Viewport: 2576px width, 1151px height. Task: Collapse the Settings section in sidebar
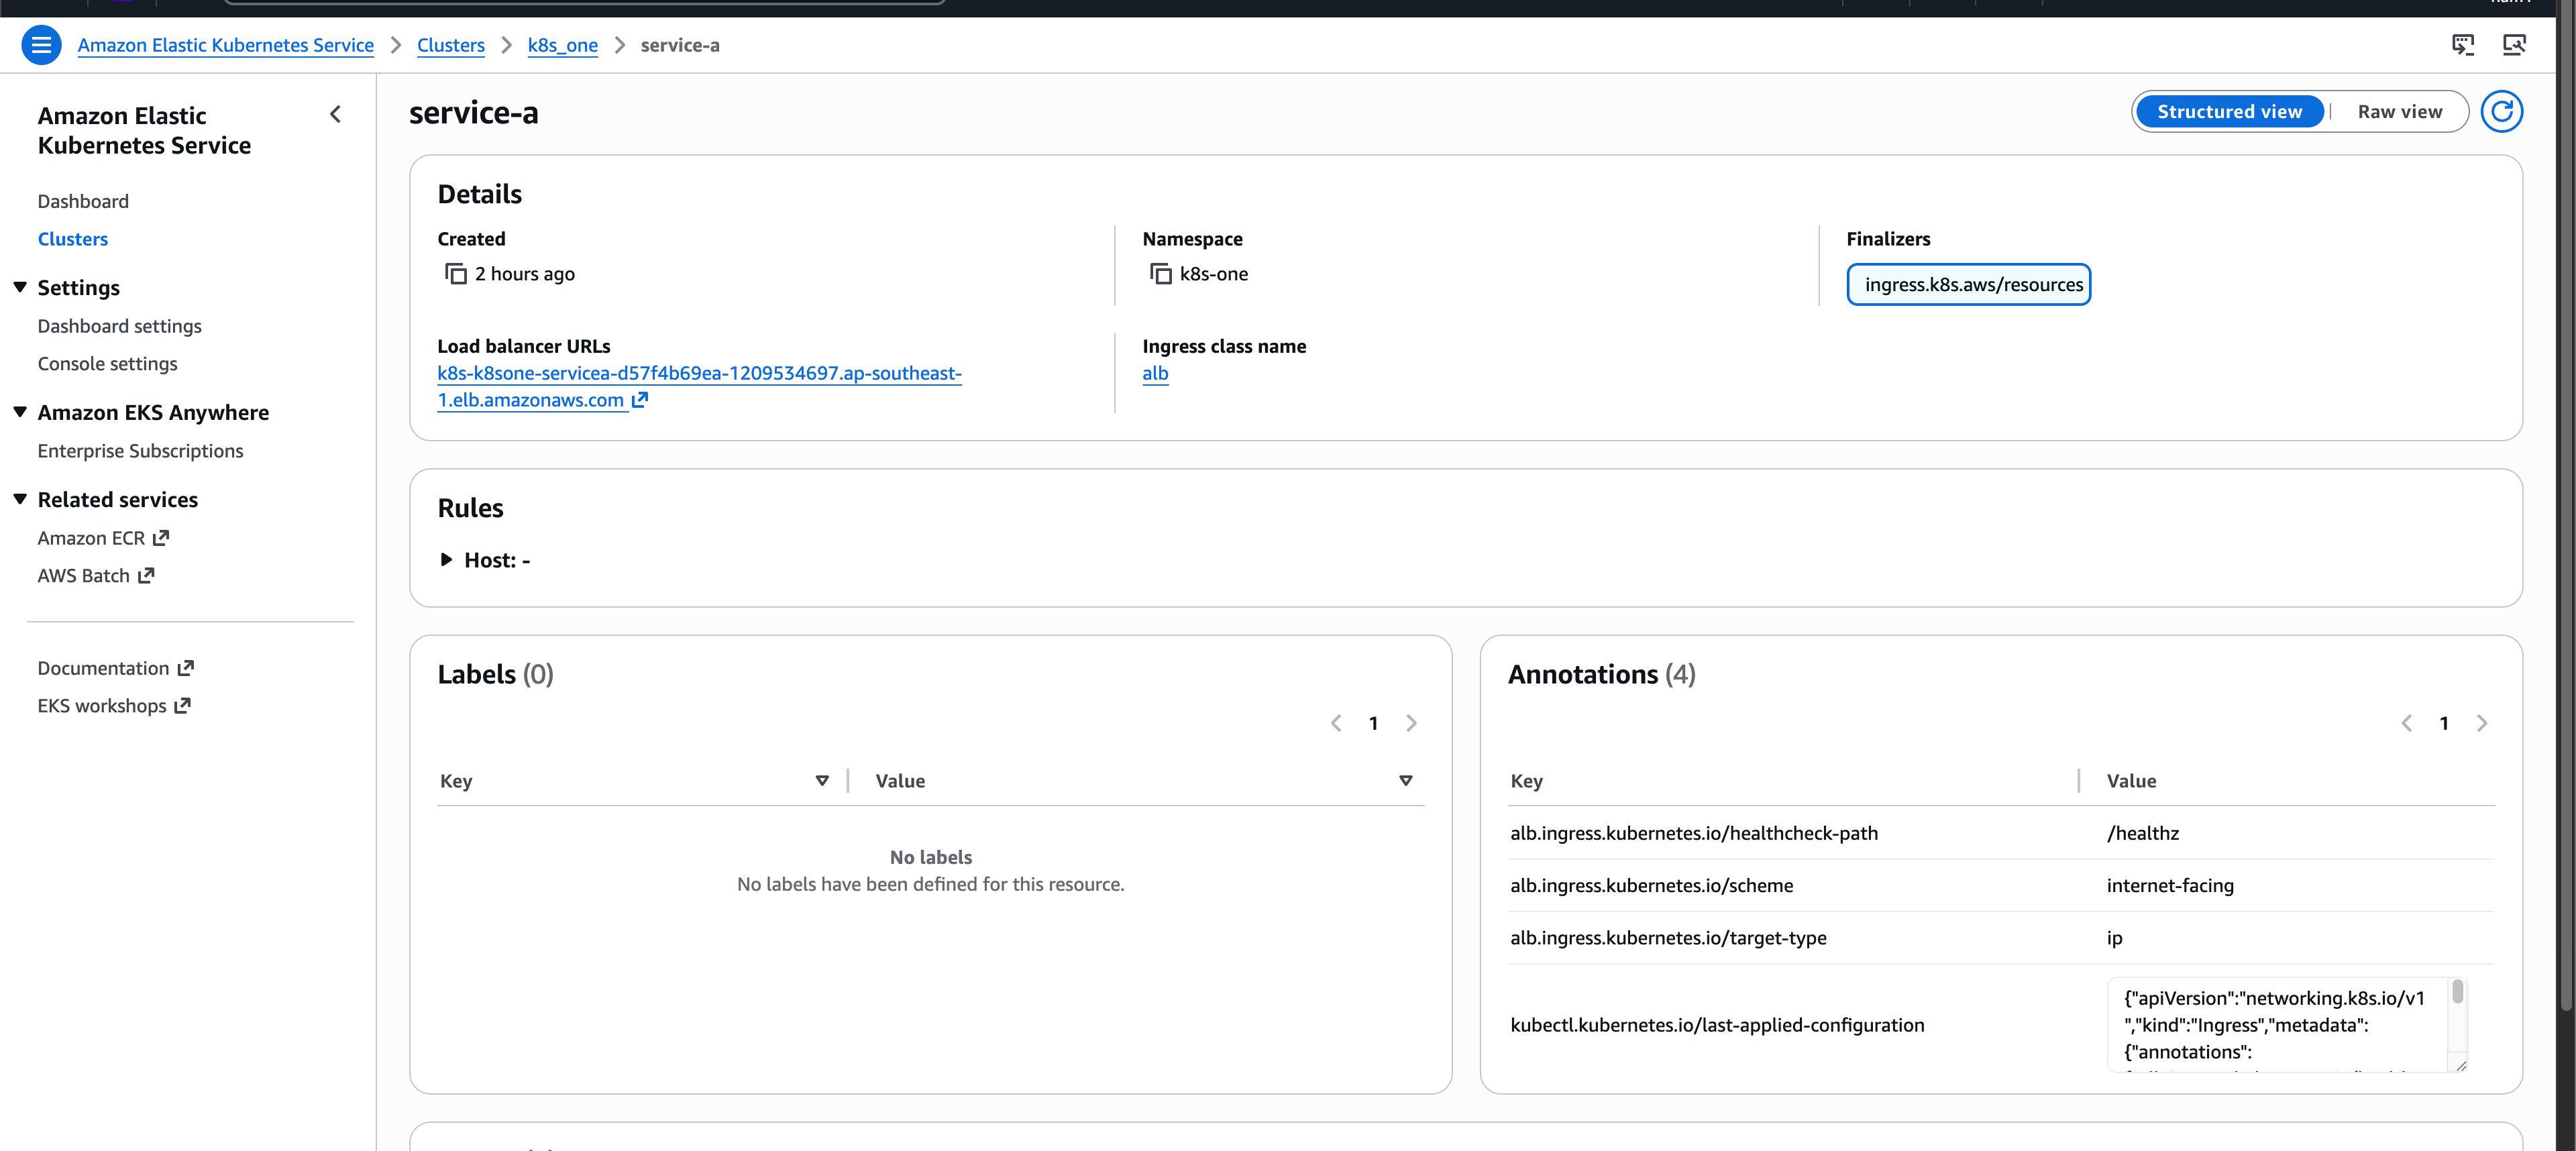(20, 288)
